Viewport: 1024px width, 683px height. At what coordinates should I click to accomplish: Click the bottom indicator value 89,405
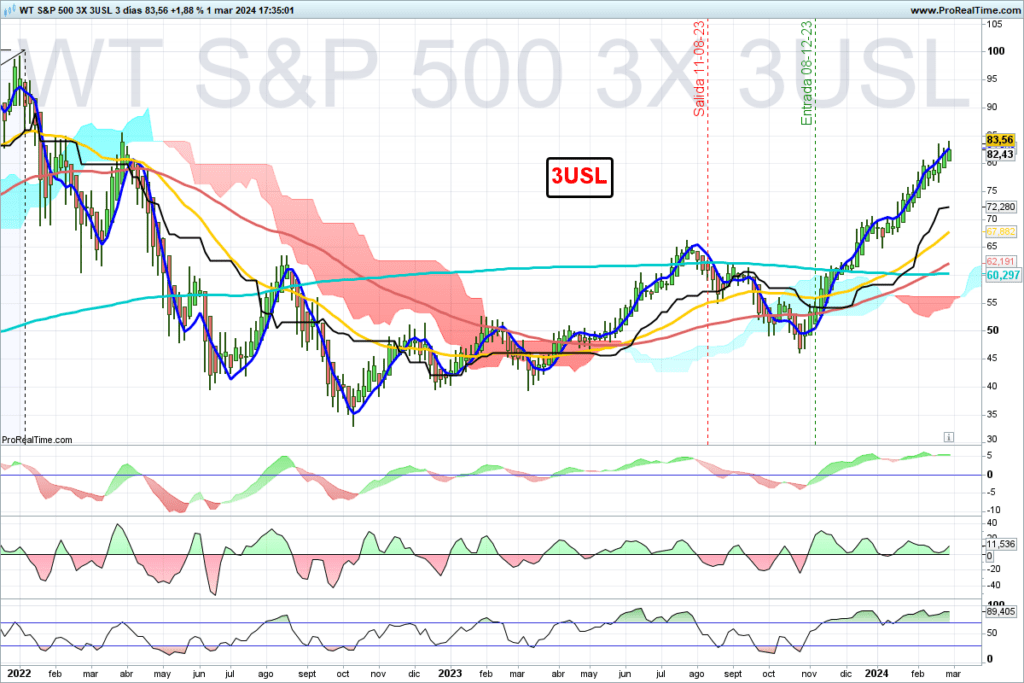tap(1000, 612)
